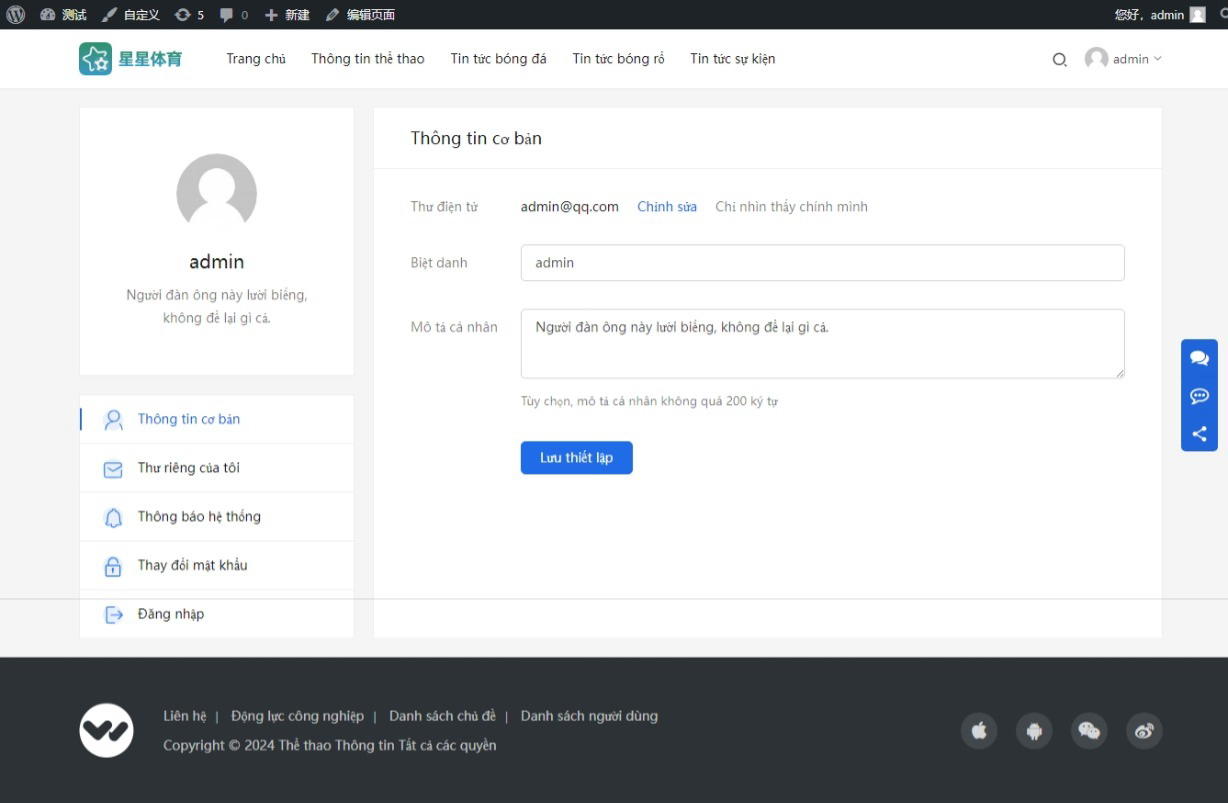Open Danh sách chủ đề footer link

pyautogui.click(x=442, y=716)
